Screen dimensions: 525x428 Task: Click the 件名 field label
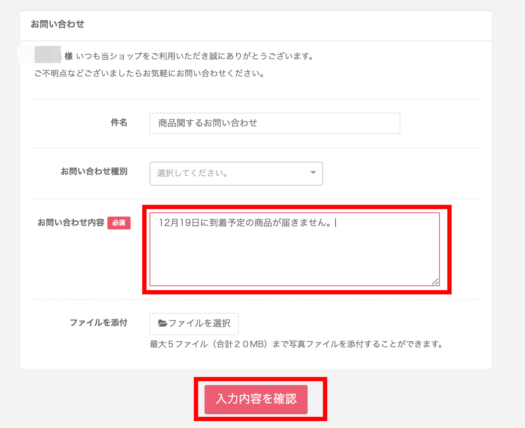[x=119, y=123]
